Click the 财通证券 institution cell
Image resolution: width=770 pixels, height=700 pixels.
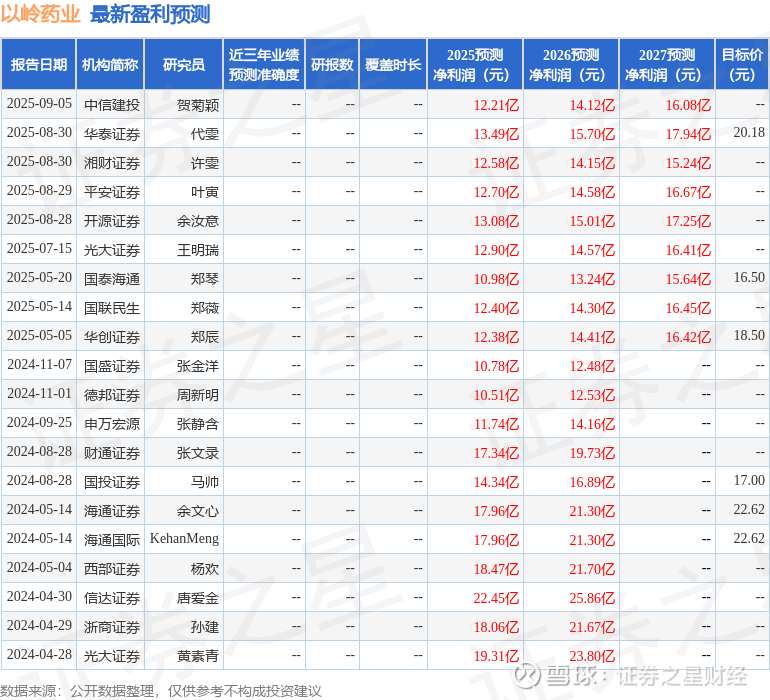[x=112, y=452]
